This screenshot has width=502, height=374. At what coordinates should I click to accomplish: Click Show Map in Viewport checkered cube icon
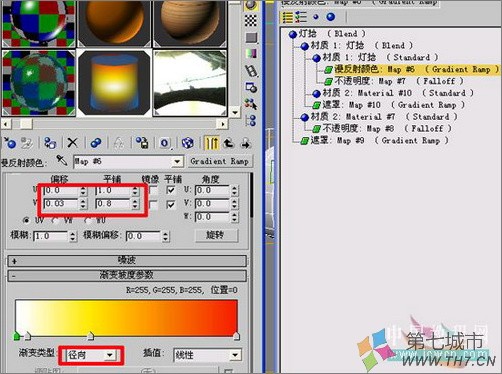188,143
